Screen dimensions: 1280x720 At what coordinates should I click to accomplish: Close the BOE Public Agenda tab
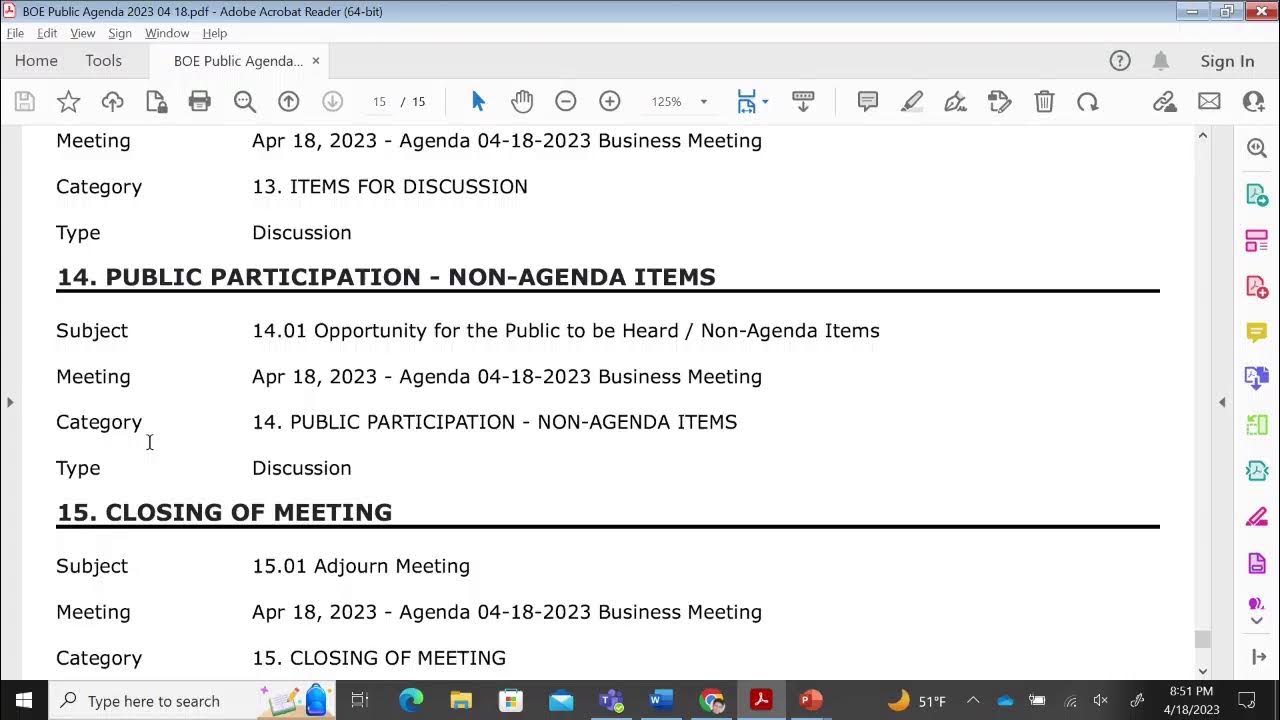[316, 61]
